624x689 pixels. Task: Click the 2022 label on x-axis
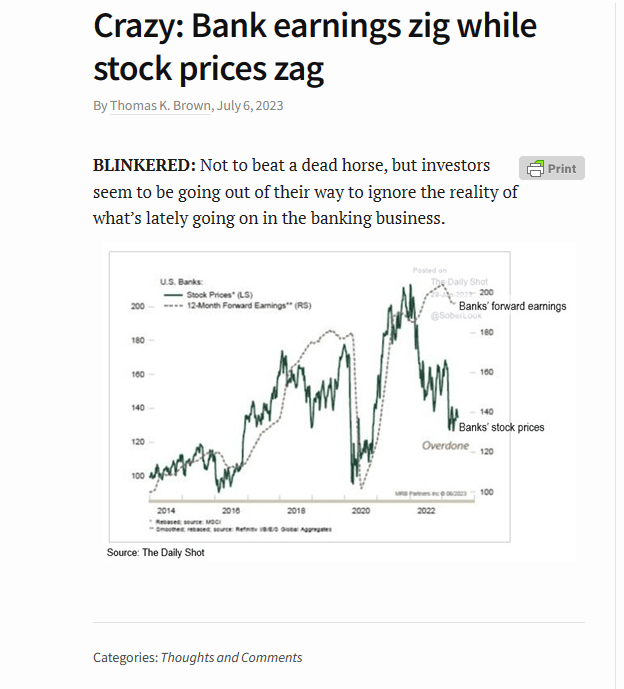pyautogui.click(x=426, y=511)
